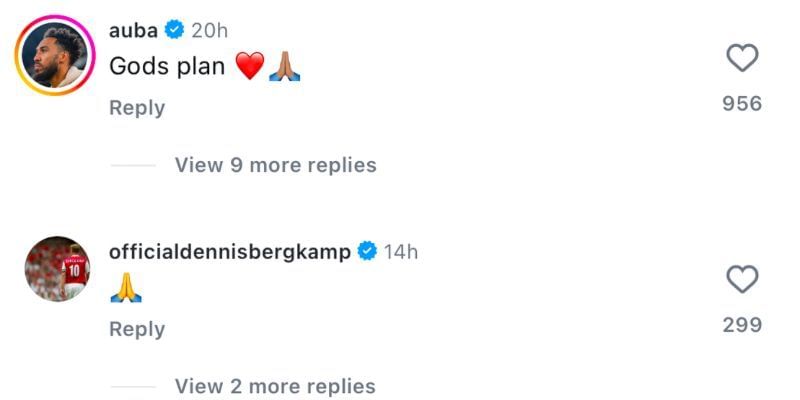Click the 20h timestamp on auba's comment
The image size is (800, 400).
[x=210, y=31]
